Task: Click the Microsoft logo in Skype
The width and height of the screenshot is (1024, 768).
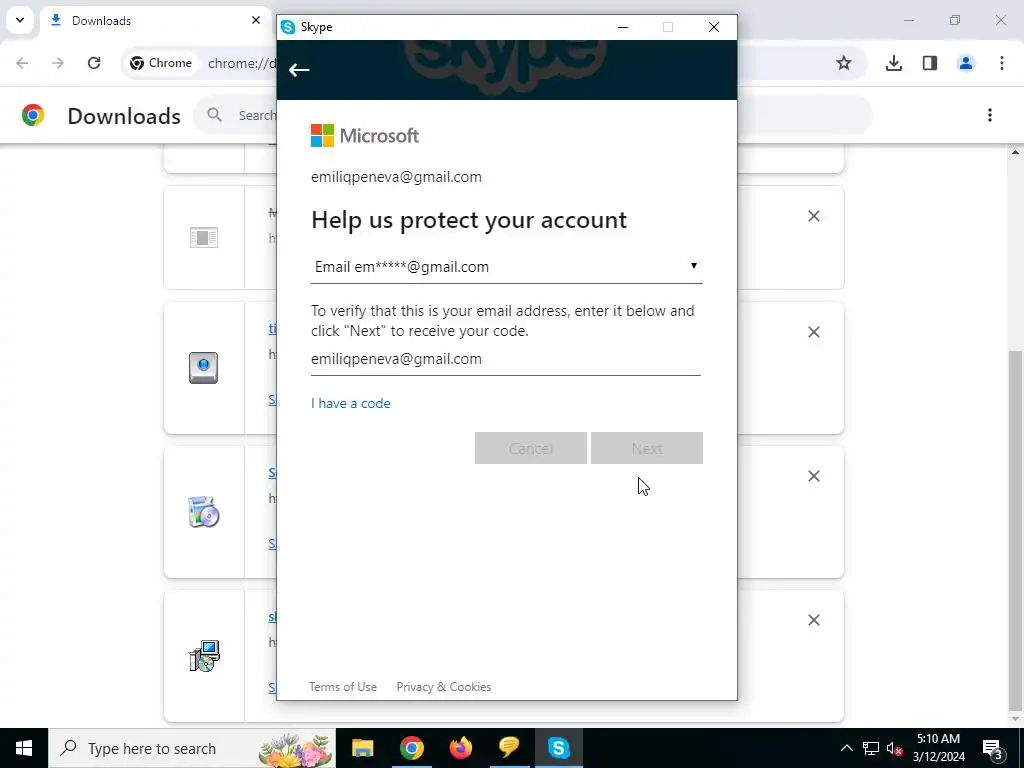Action: [x=364, y=136]
